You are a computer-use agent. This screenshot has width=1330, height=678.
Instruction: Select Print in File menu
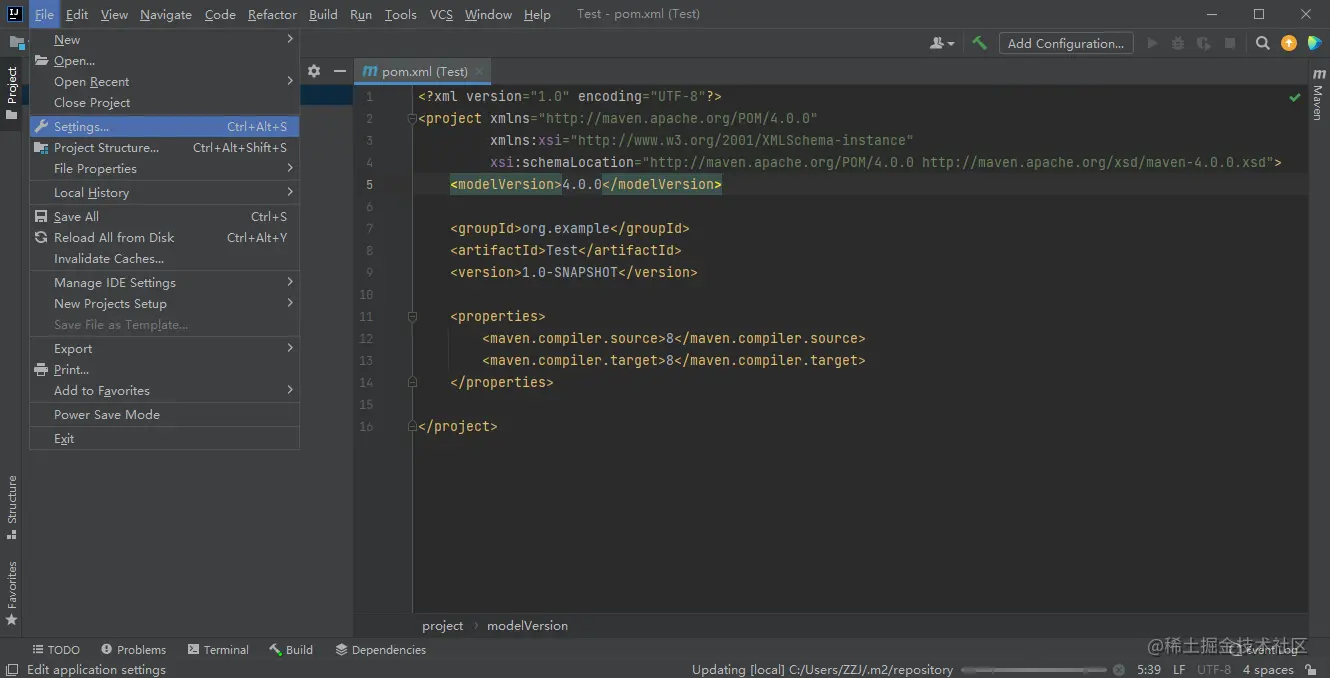(165, 370)
